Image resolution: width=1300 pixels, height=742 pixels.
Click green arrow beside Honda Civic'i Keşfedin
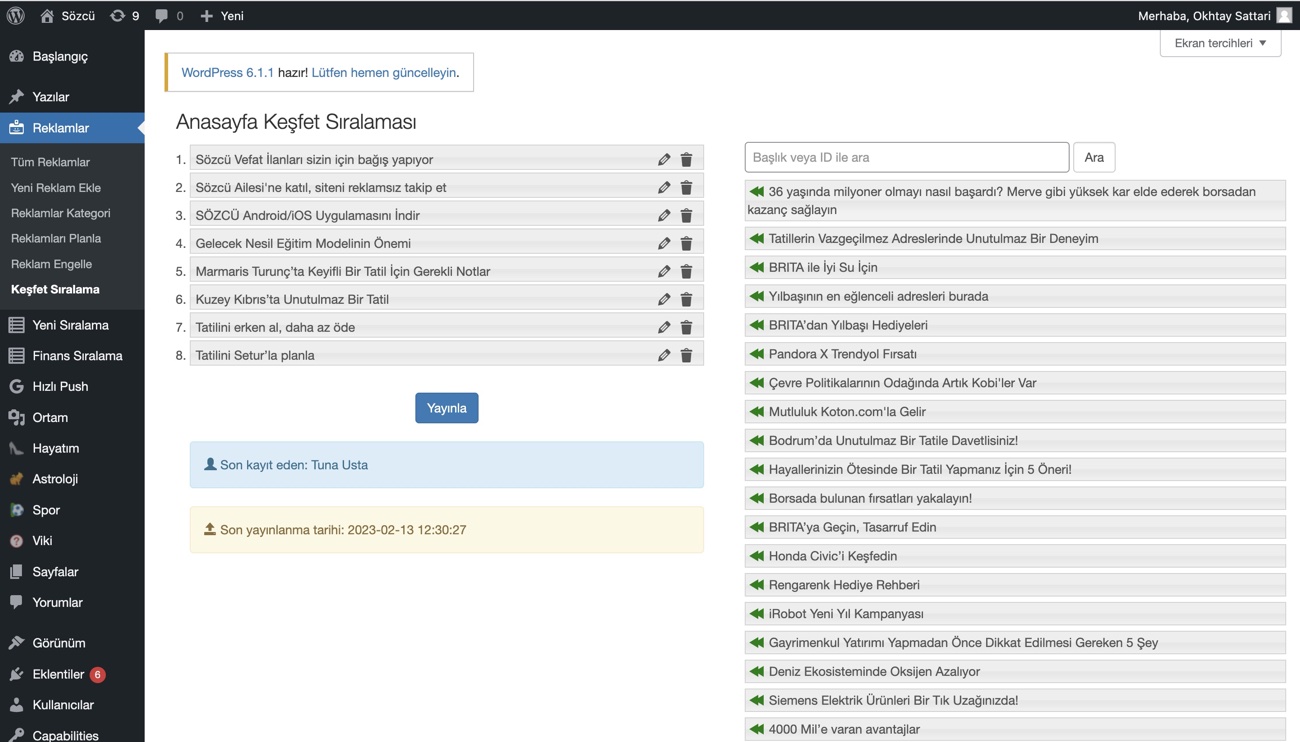[x=757, y=556]
